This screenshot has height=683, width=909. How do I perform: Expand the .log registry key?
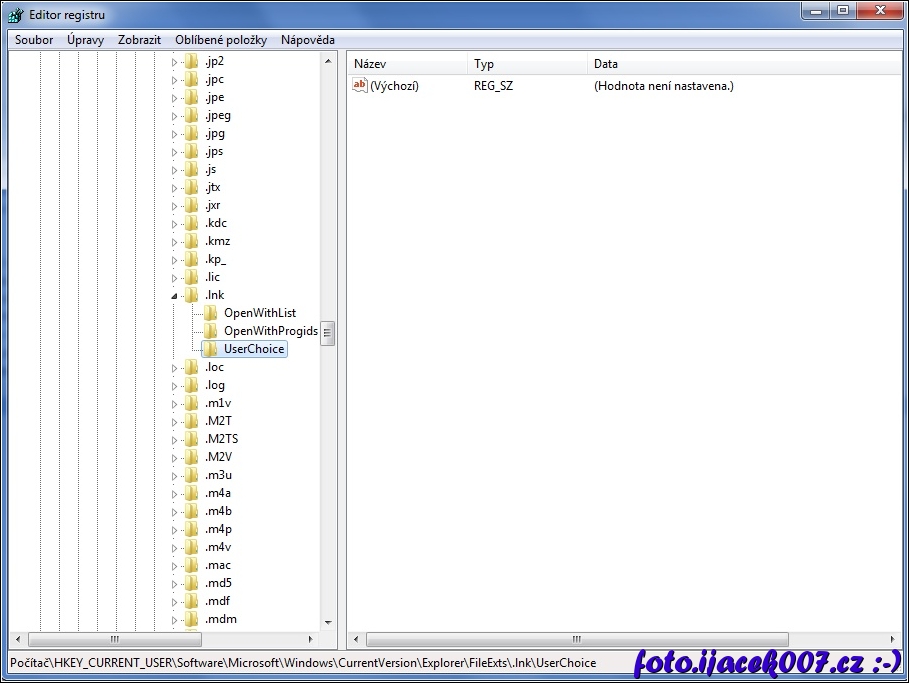[174, 385]
